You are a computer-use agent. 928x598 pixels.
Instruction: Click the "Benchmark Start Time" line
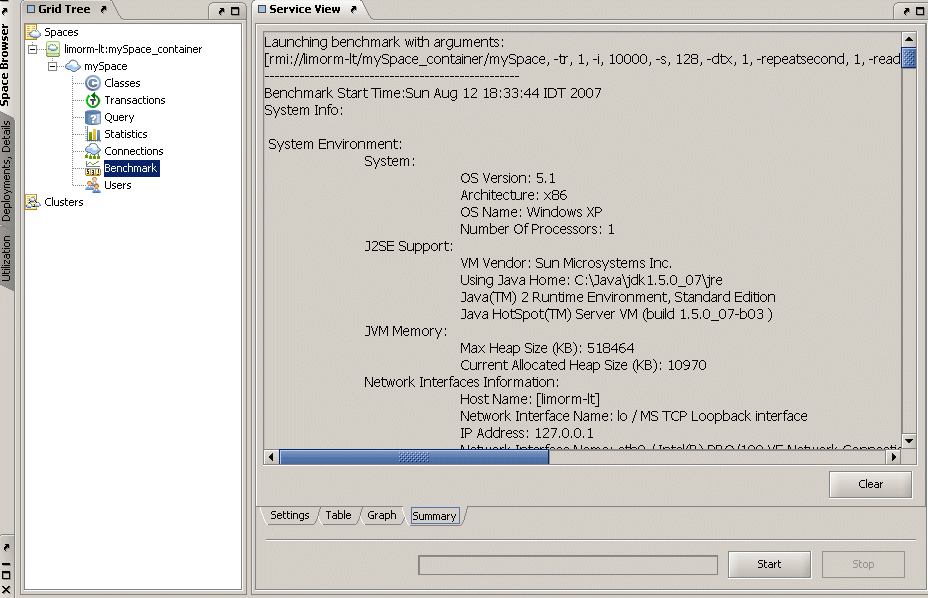click(x=433, y=93)
